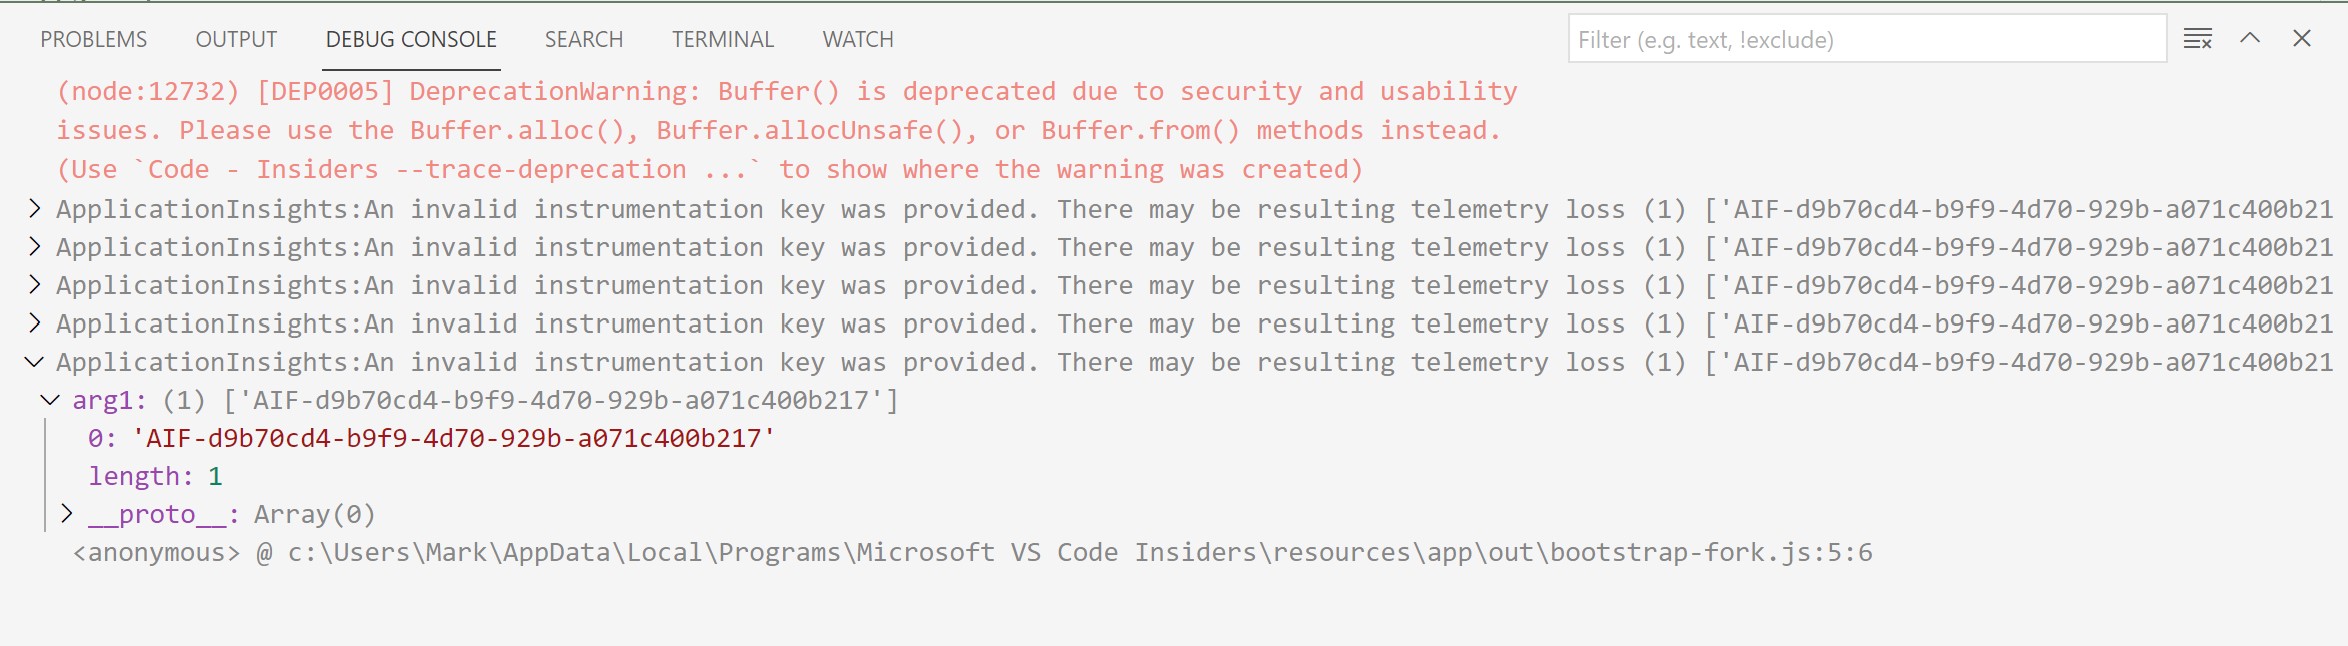Open the SEARCH tab

click(x=583, y=39)
